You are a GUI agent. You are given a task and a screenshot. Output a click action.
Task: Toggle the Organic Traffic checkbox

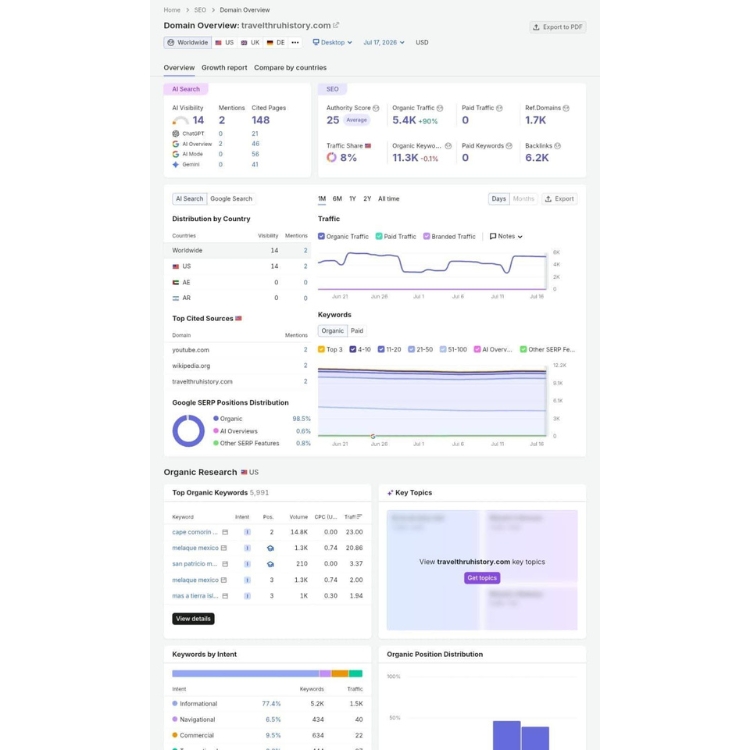[321, 236]
